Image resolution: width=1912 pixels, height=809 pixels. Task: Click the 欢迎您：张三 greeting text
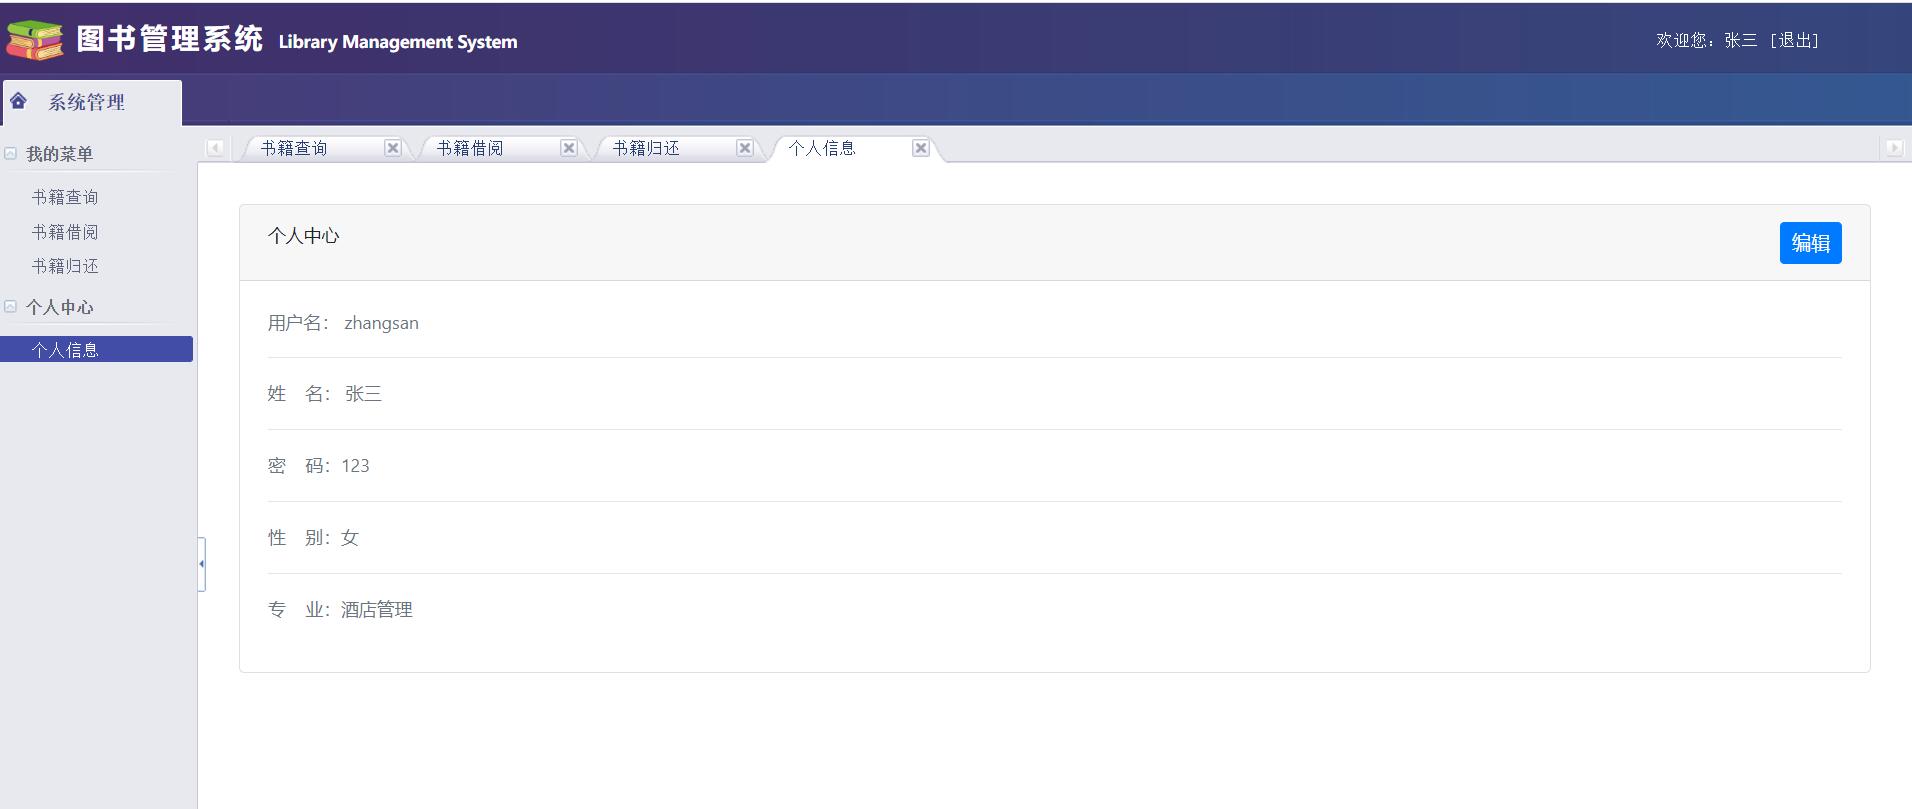click(1706, 40)
